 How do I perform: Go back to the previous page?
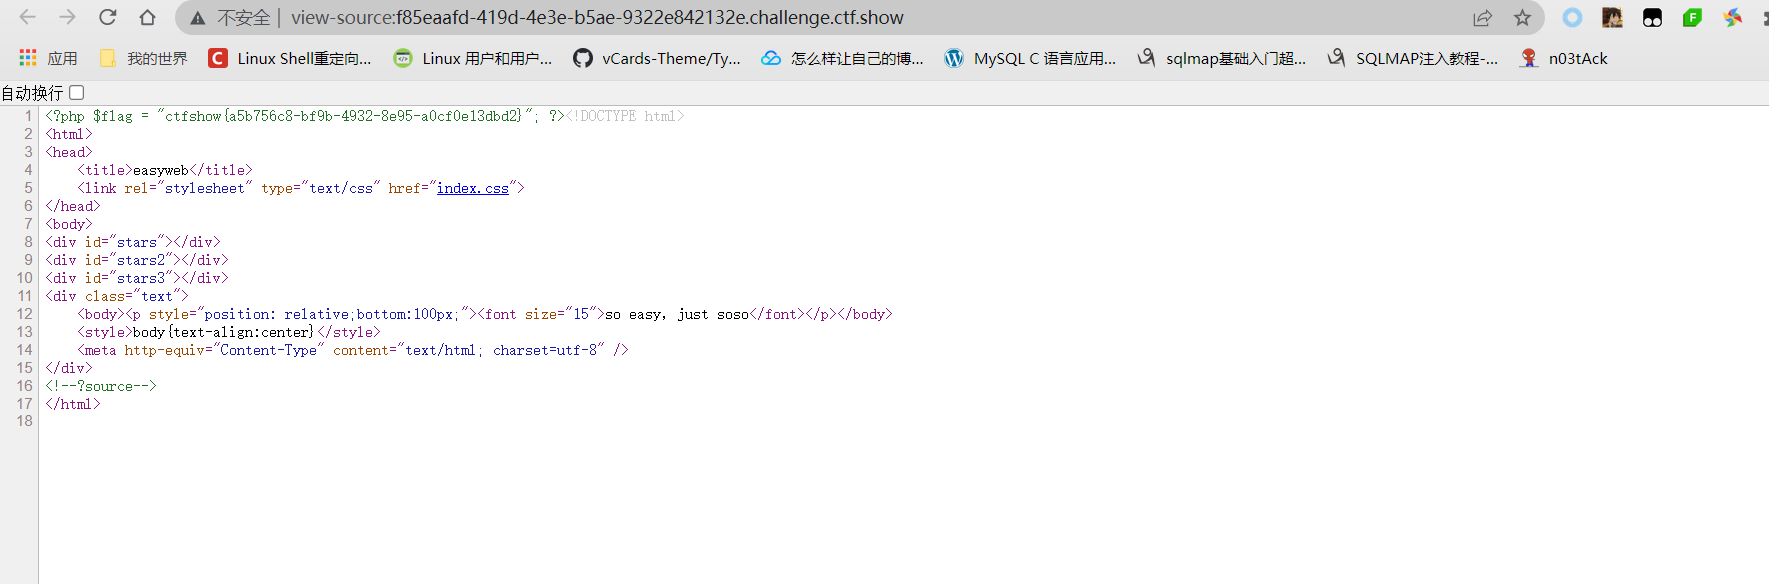click(28, 17)
